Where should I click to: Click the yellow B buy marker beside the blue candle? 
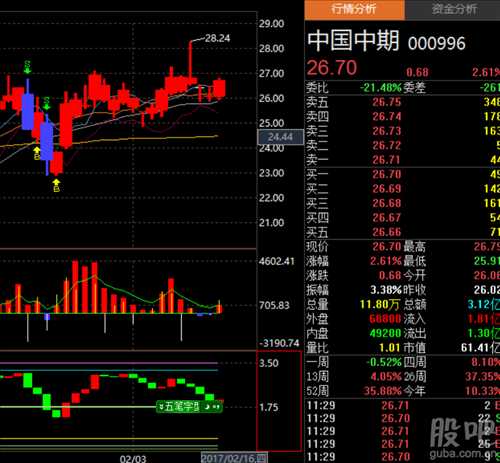pyautogui.click(x=37, y=153)
